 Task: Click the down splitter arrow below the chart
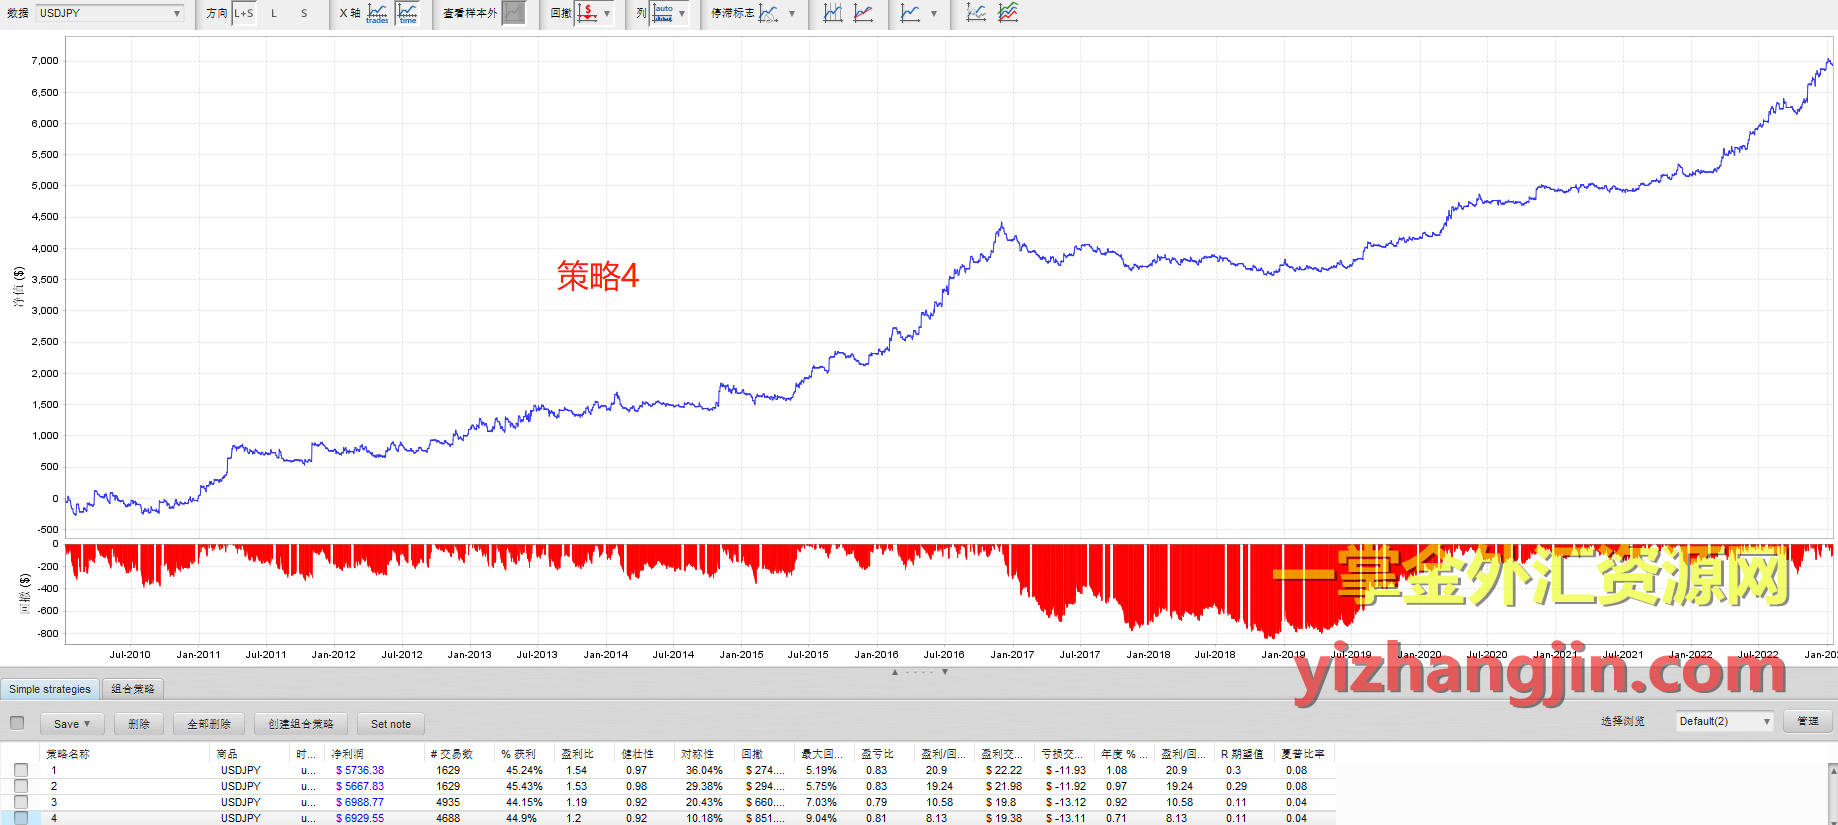coord(945,672)
